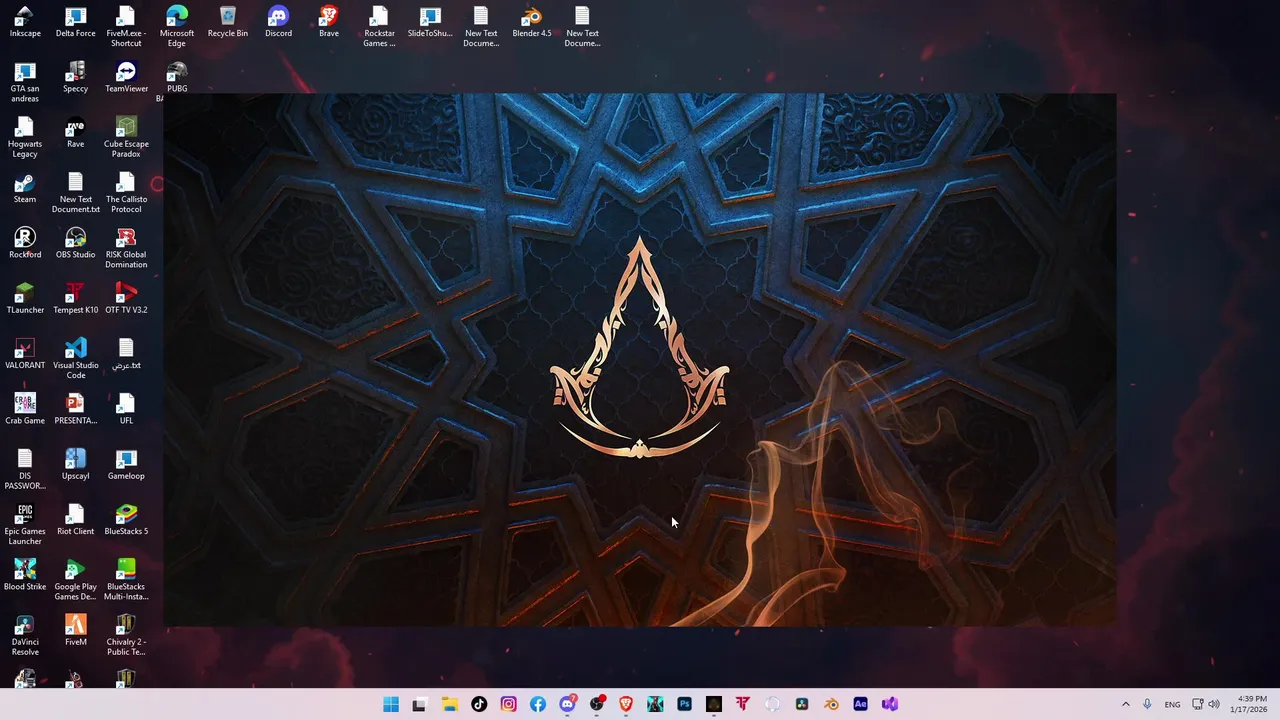Expand the hidden system tray icons

1125,704
